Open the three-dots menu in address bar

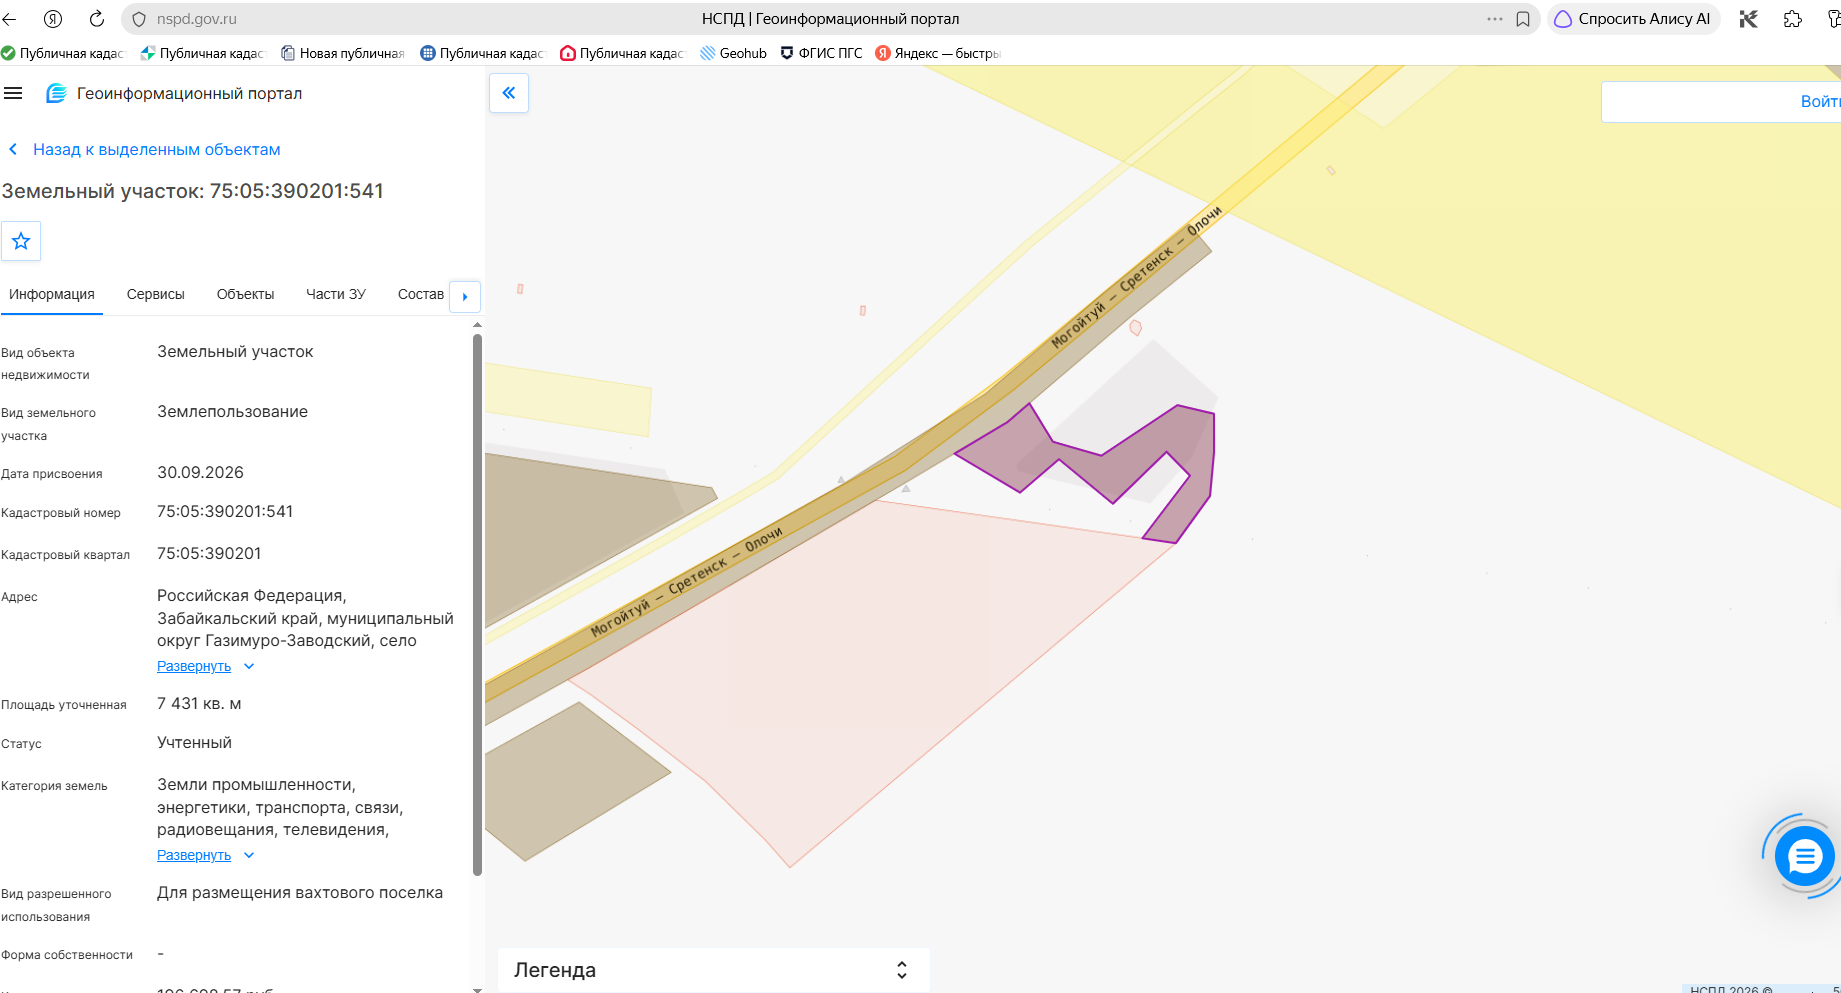1494,19
